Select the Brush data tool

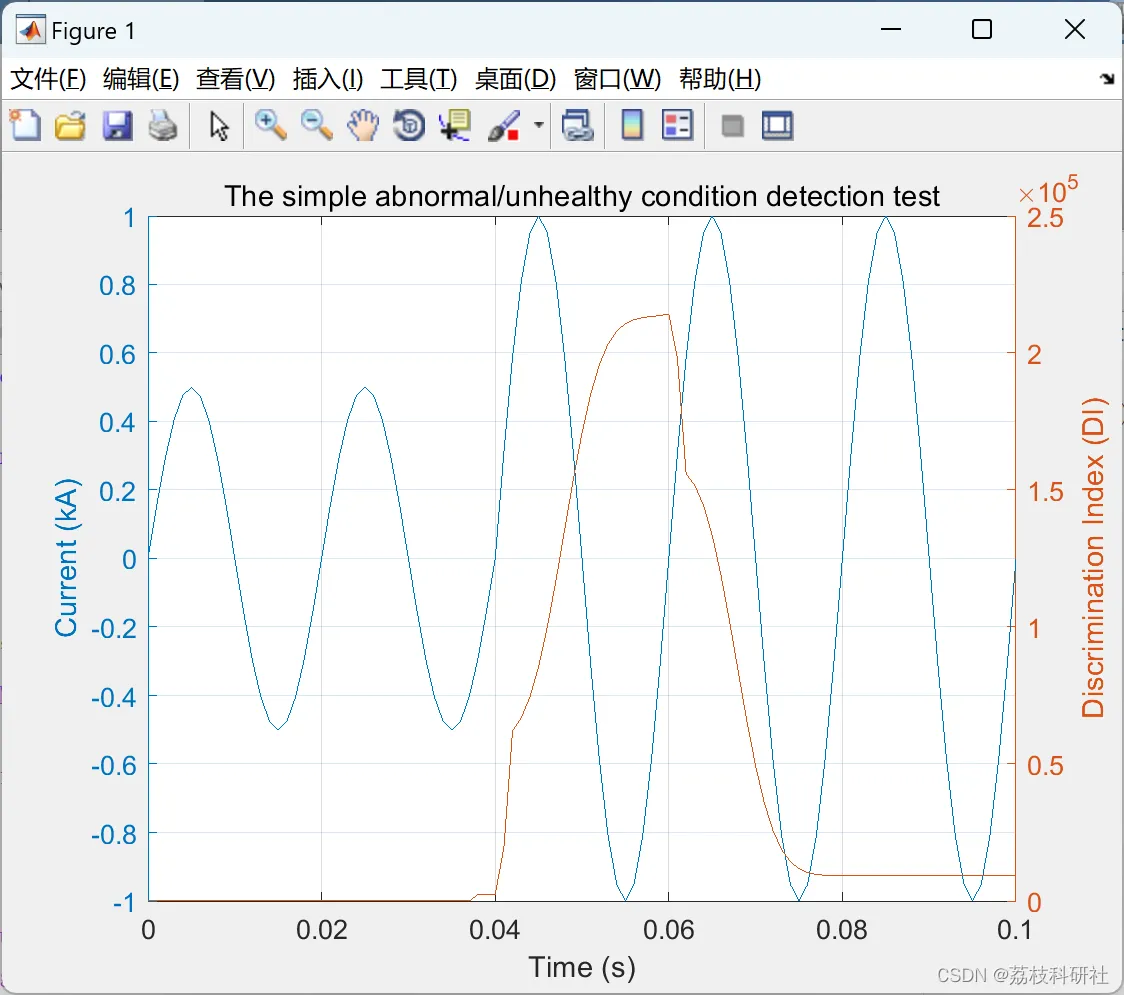tap(504, 125)
